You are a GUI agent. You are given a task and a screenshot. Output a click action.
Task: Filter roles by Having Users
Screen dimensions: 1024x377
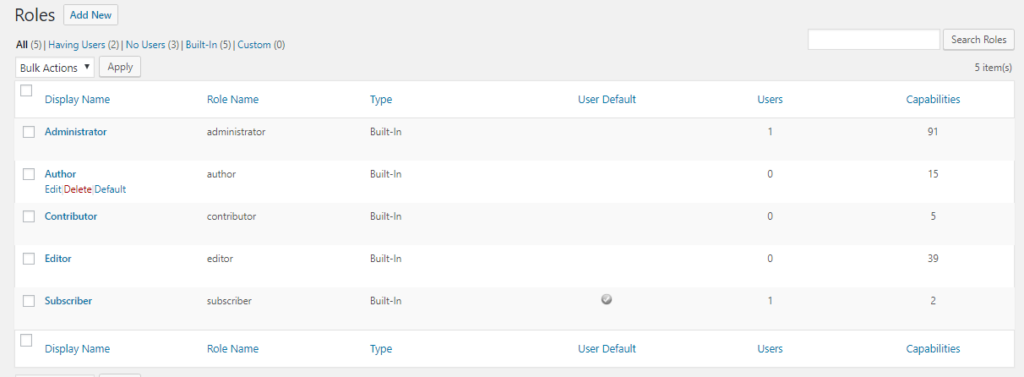[x=76, y=45]
